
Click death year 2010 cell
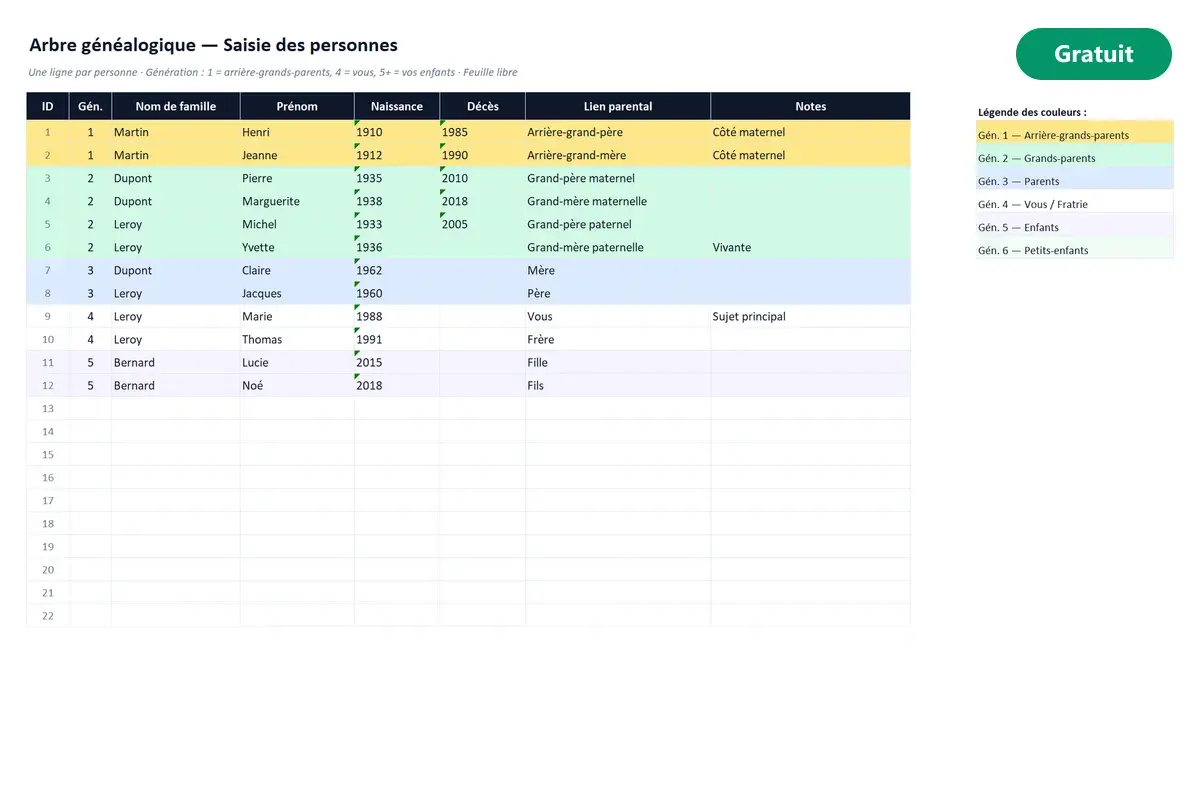tap(483, 178)
